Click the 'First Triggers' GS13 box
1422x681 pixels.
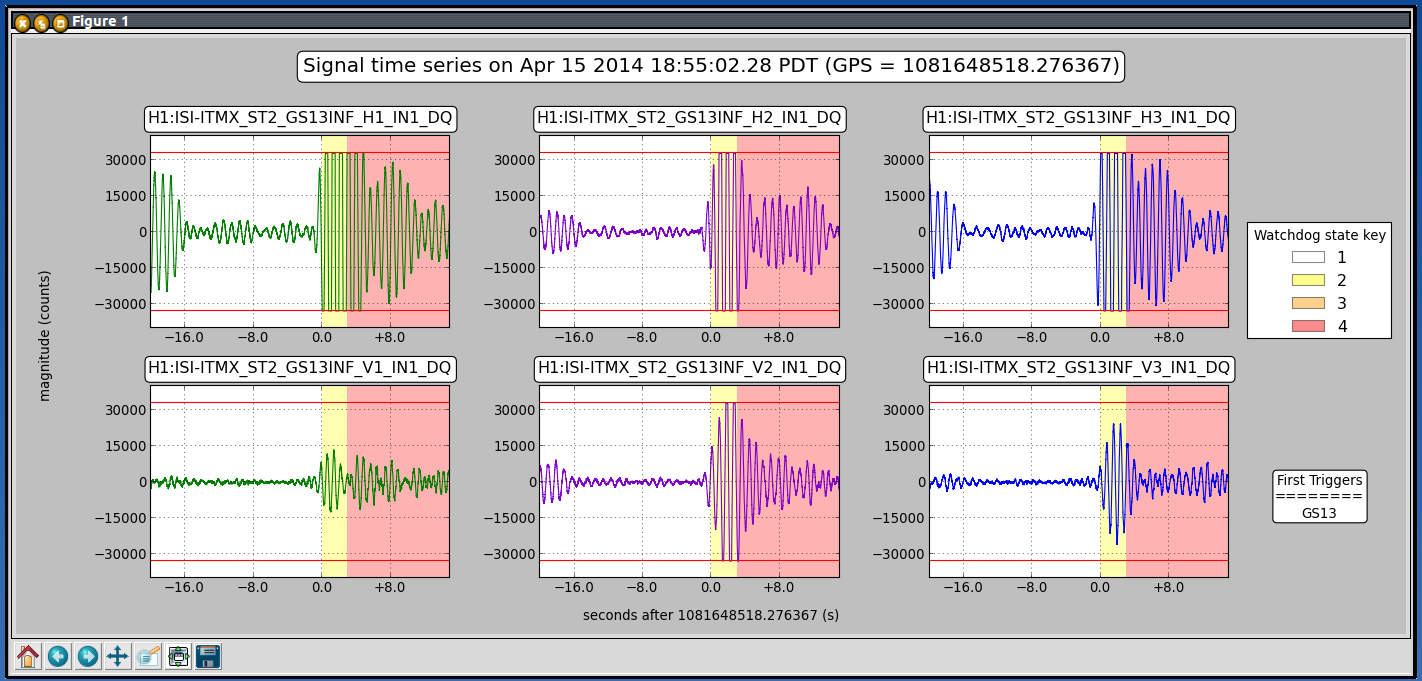point(1319,496)
